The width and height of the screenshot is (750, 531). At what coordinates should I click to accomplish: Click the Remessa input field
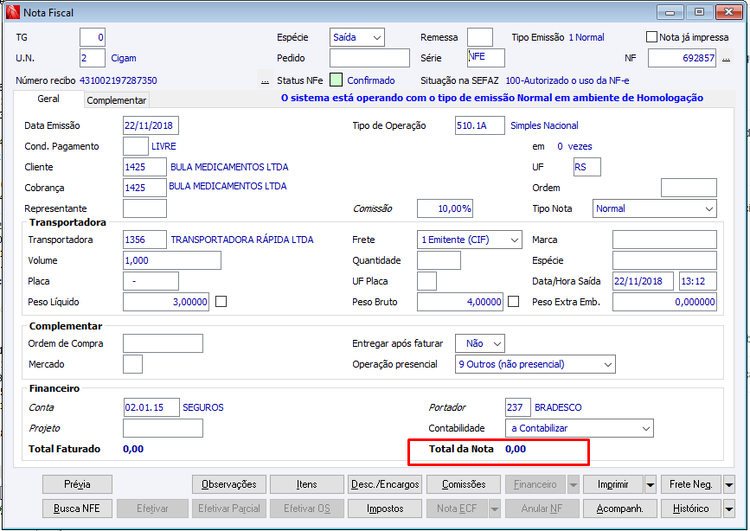click(x=480, y=37)
